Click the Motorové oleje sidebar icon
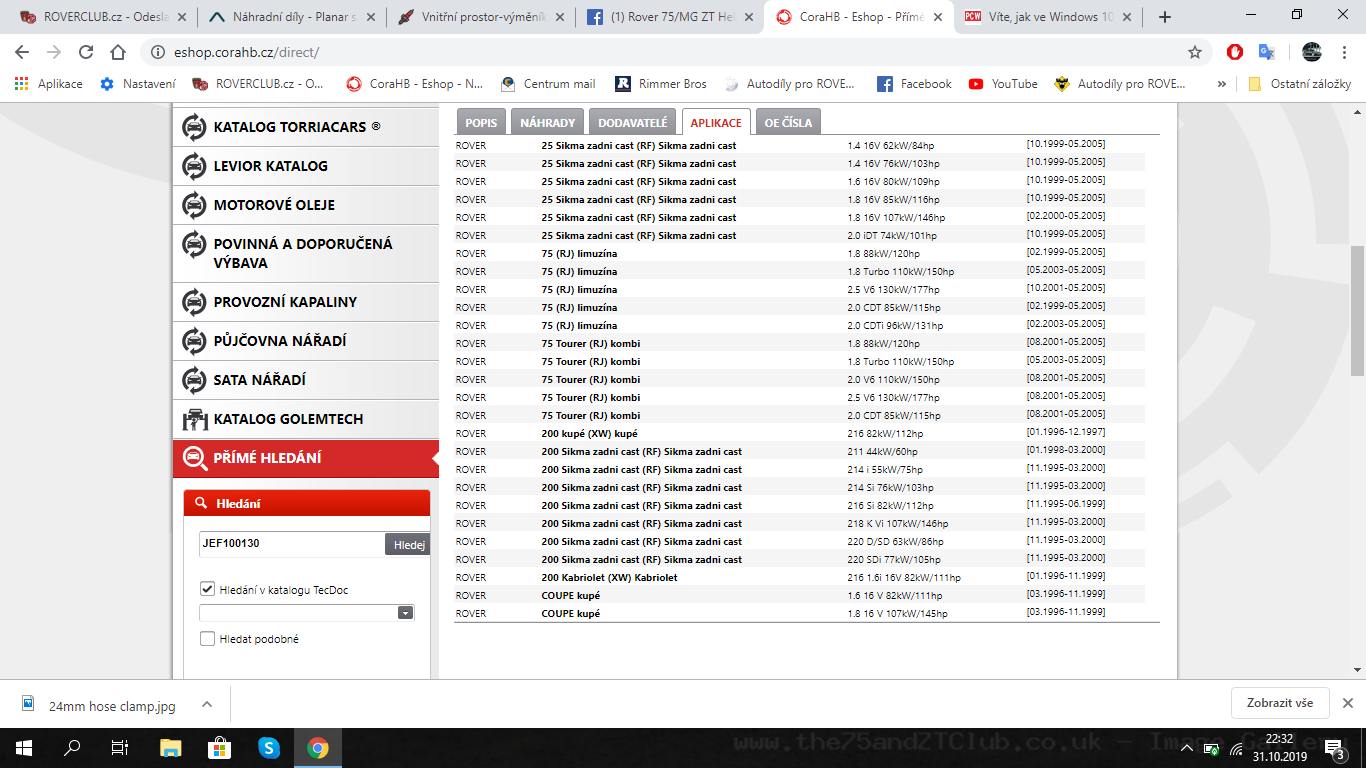1366x768 pixels. tap(194, 205)
